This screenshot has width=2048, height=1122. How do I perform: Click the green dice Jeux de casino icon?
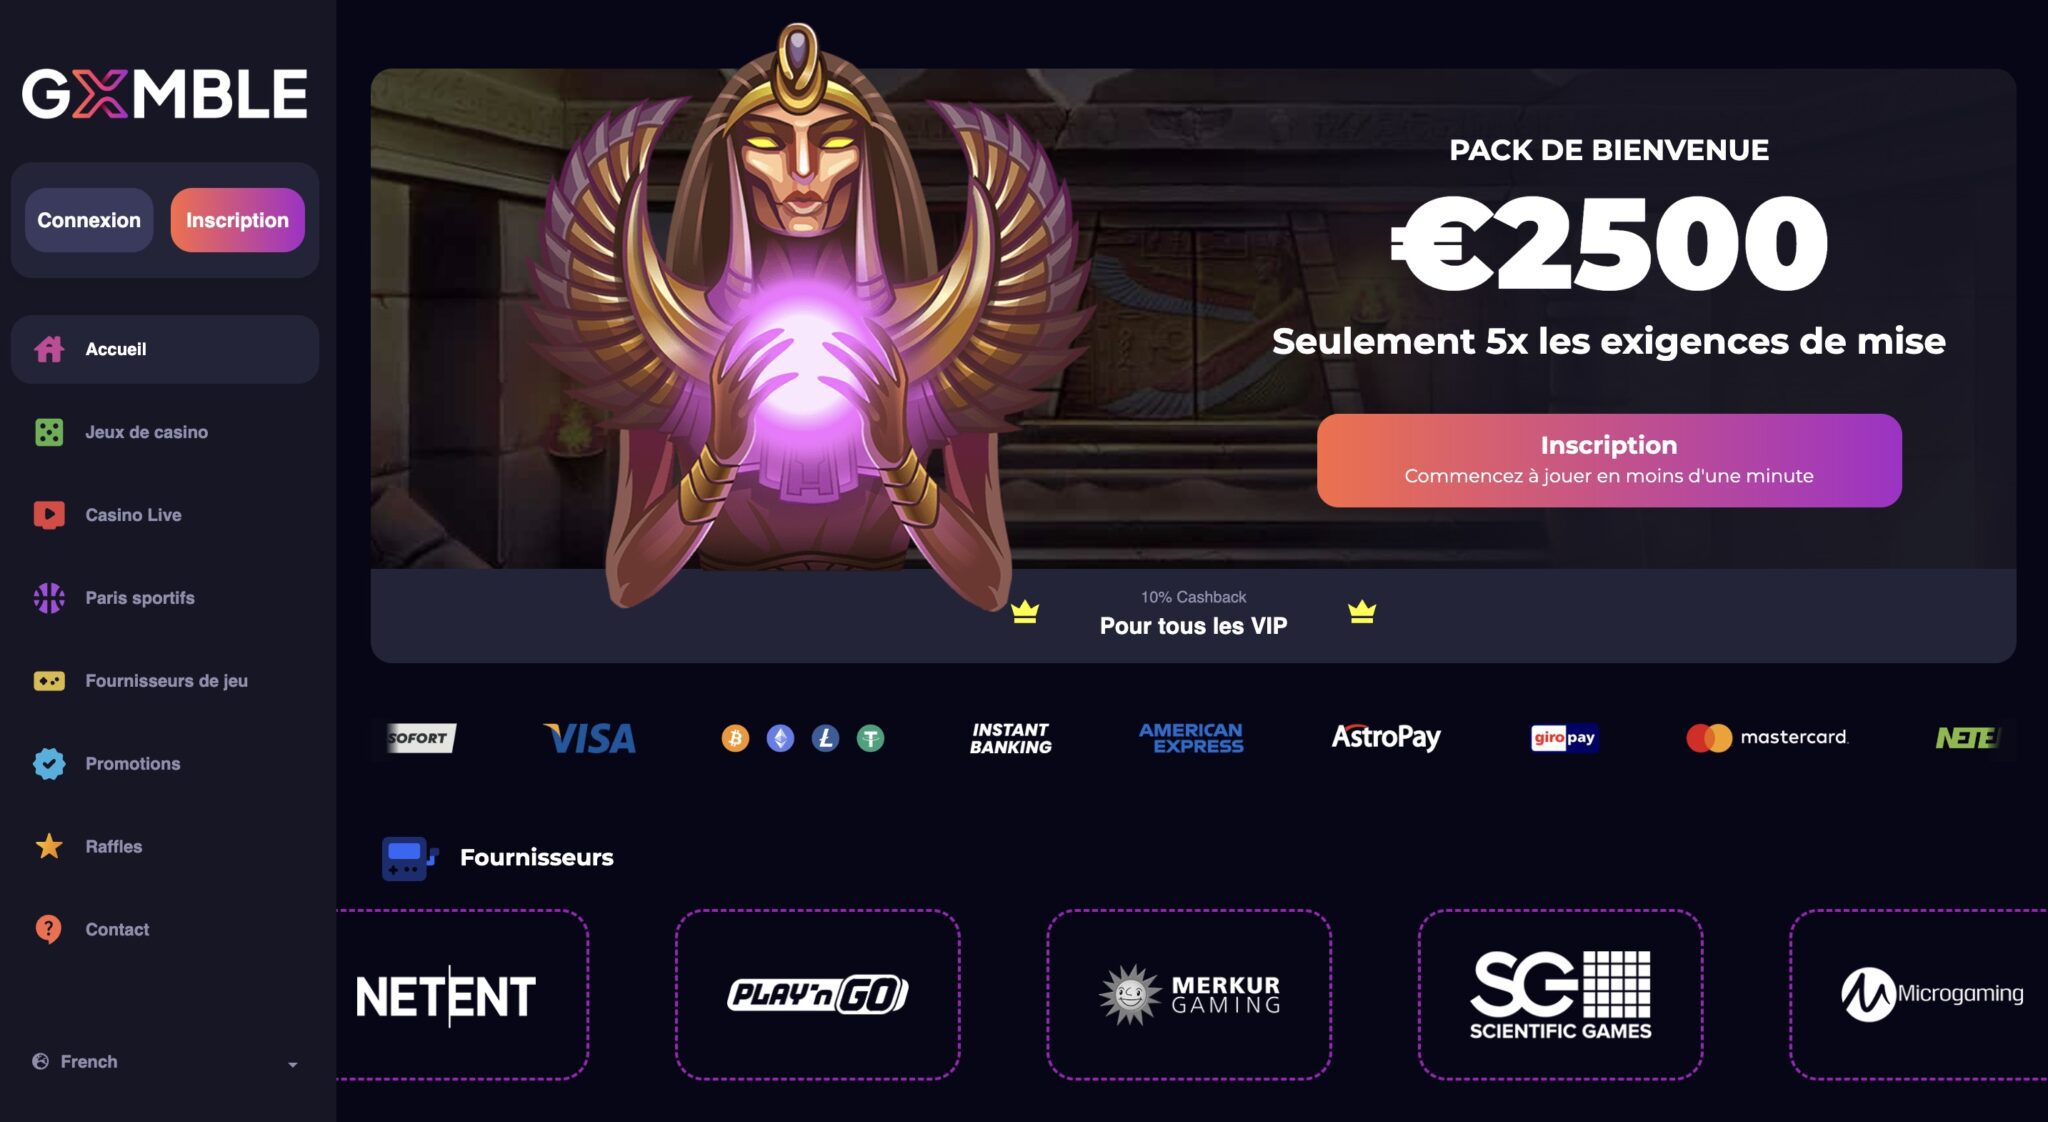pos(49,432)
